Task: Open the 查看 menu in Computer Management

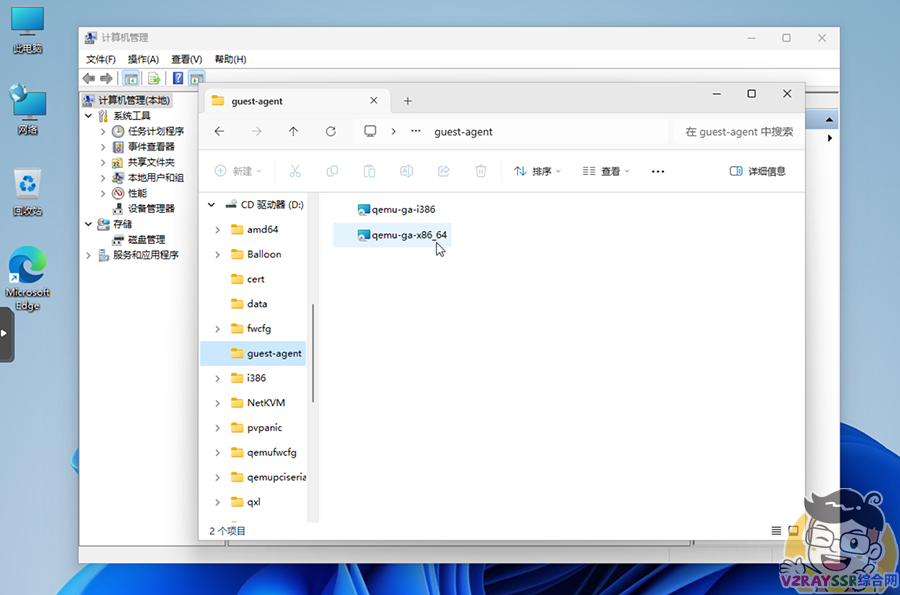Action: 186,59
